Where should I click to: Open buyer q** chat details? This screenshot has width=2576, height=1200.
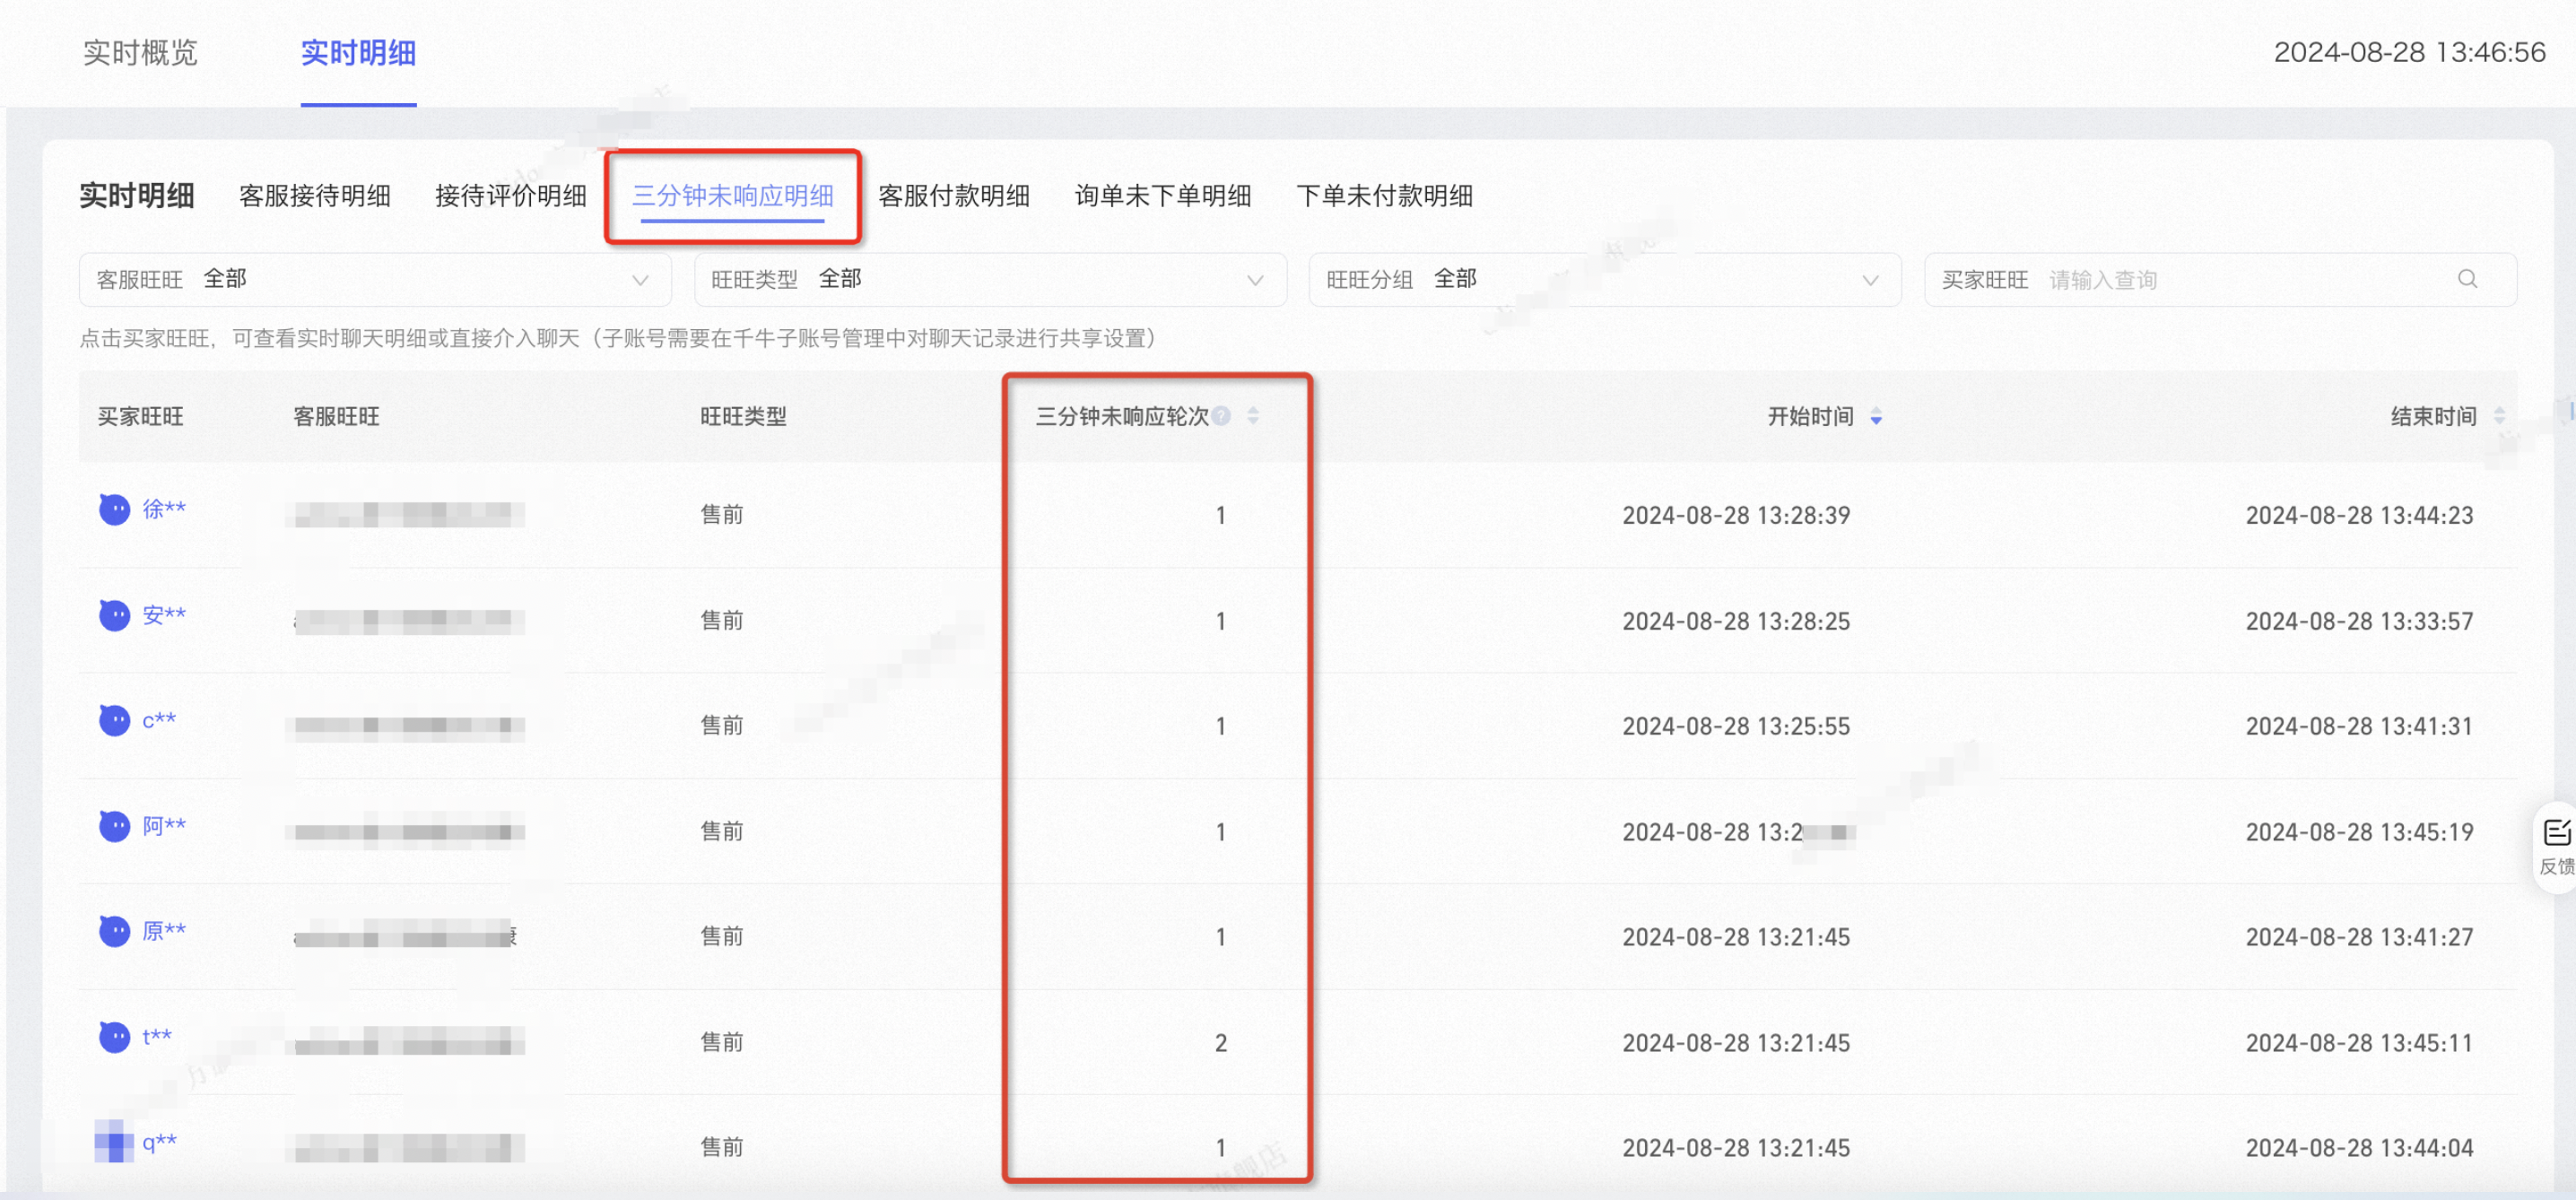tap(159, 1142)
